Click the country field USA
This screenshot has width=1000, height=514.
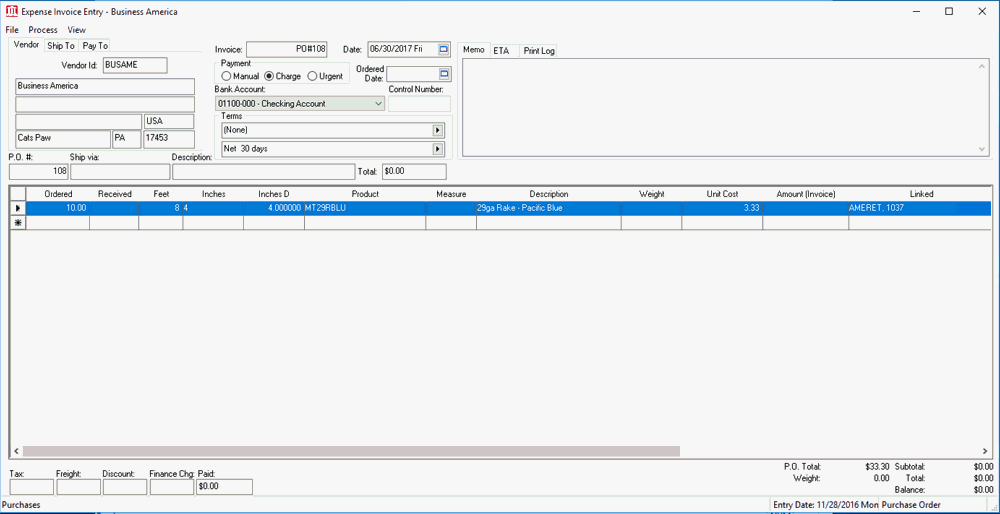(169, 121)
